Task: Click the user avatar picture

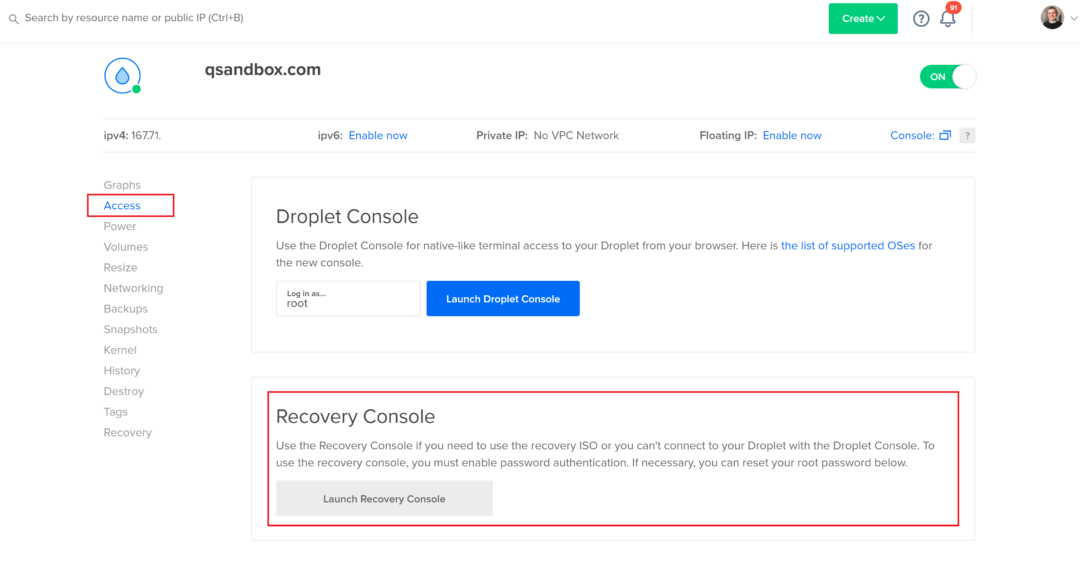Action: [1052, 18]
